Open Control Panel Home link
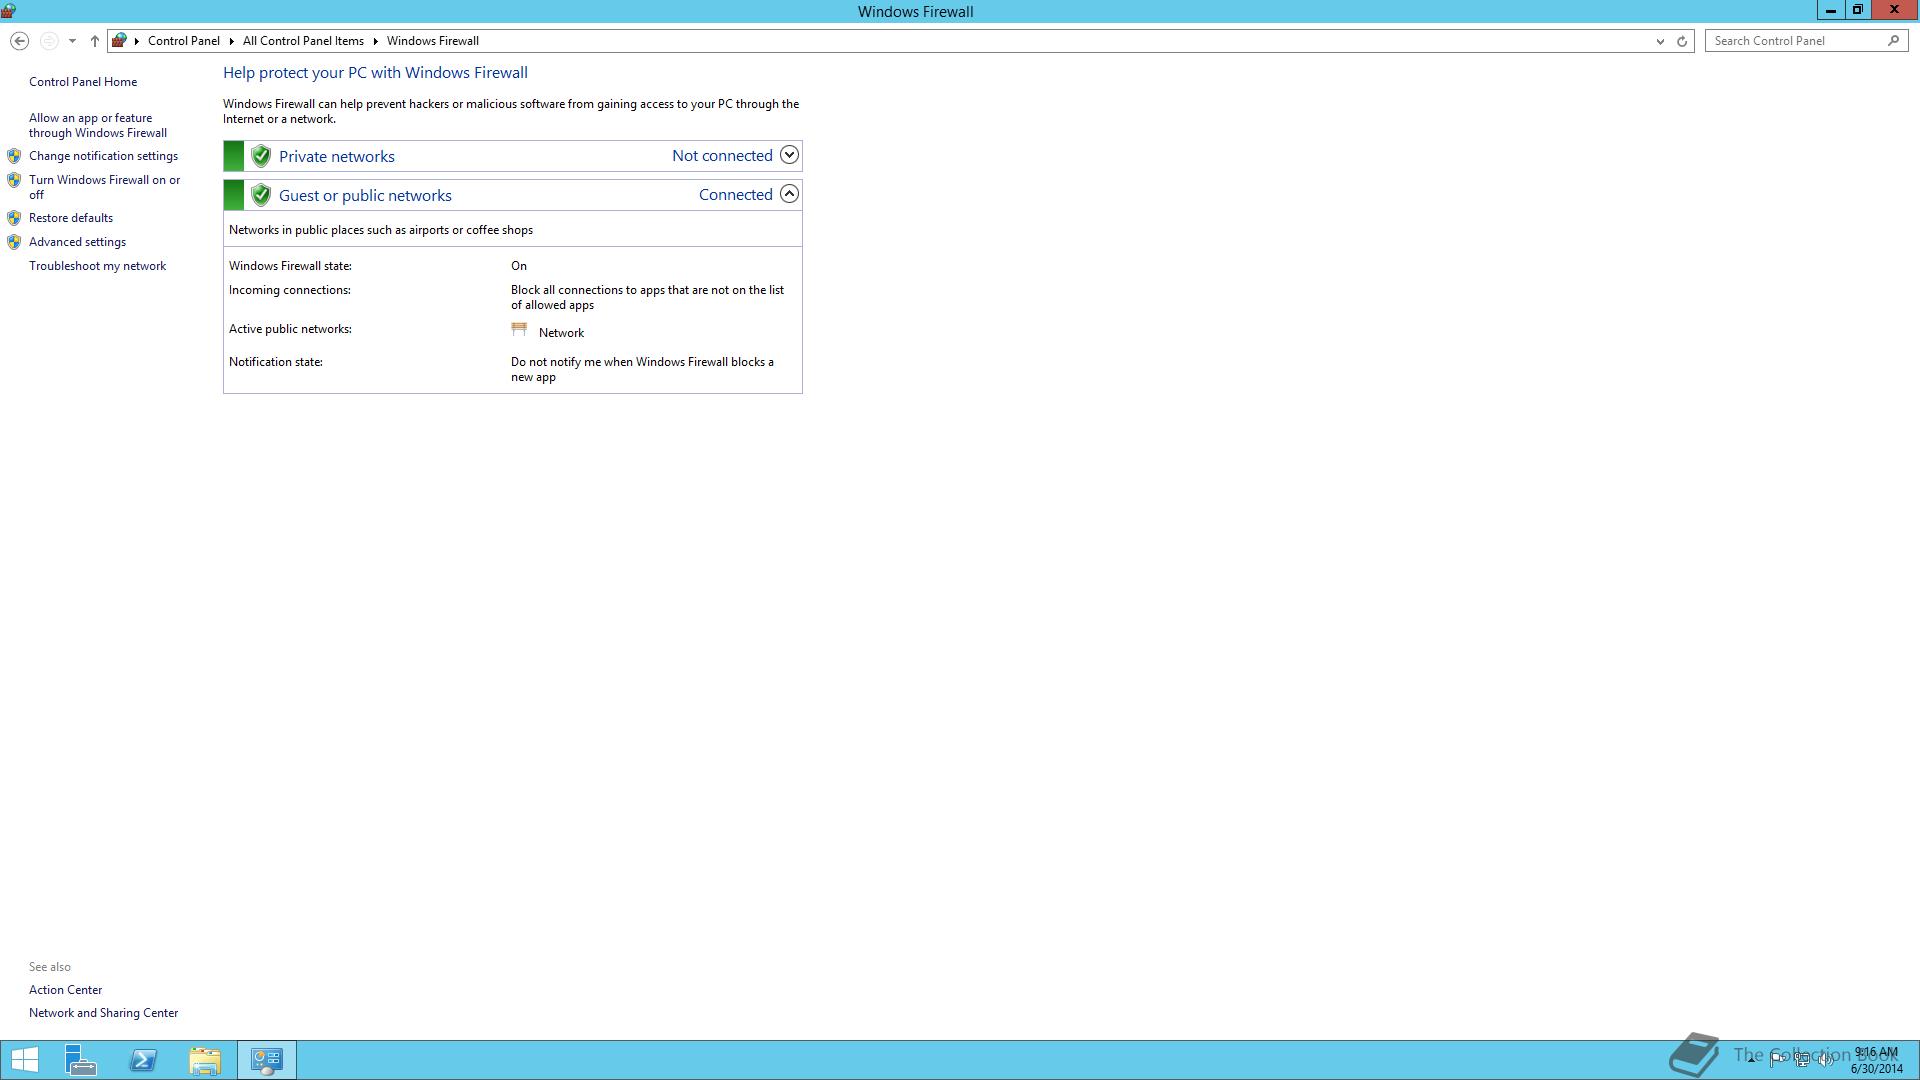Screen dimensions: 1920x1080 pos(83,82)
